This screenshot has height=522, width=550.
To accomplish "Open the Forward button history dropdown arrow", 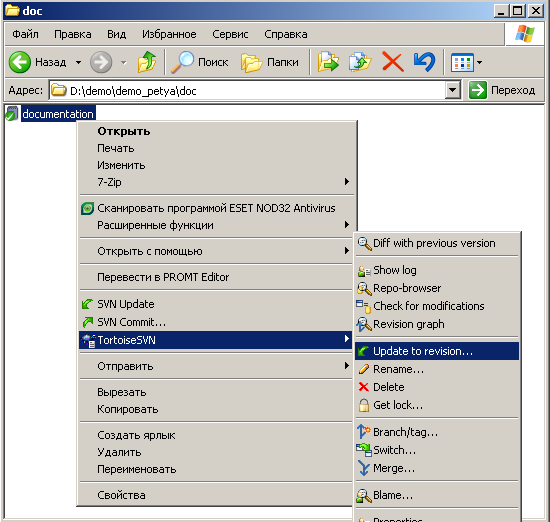I will (123, 62).
